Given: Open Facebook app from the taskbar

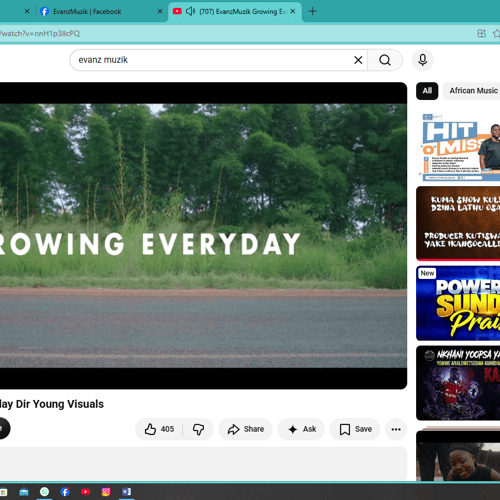Looking at the screenshot, I should click(65, 492).
